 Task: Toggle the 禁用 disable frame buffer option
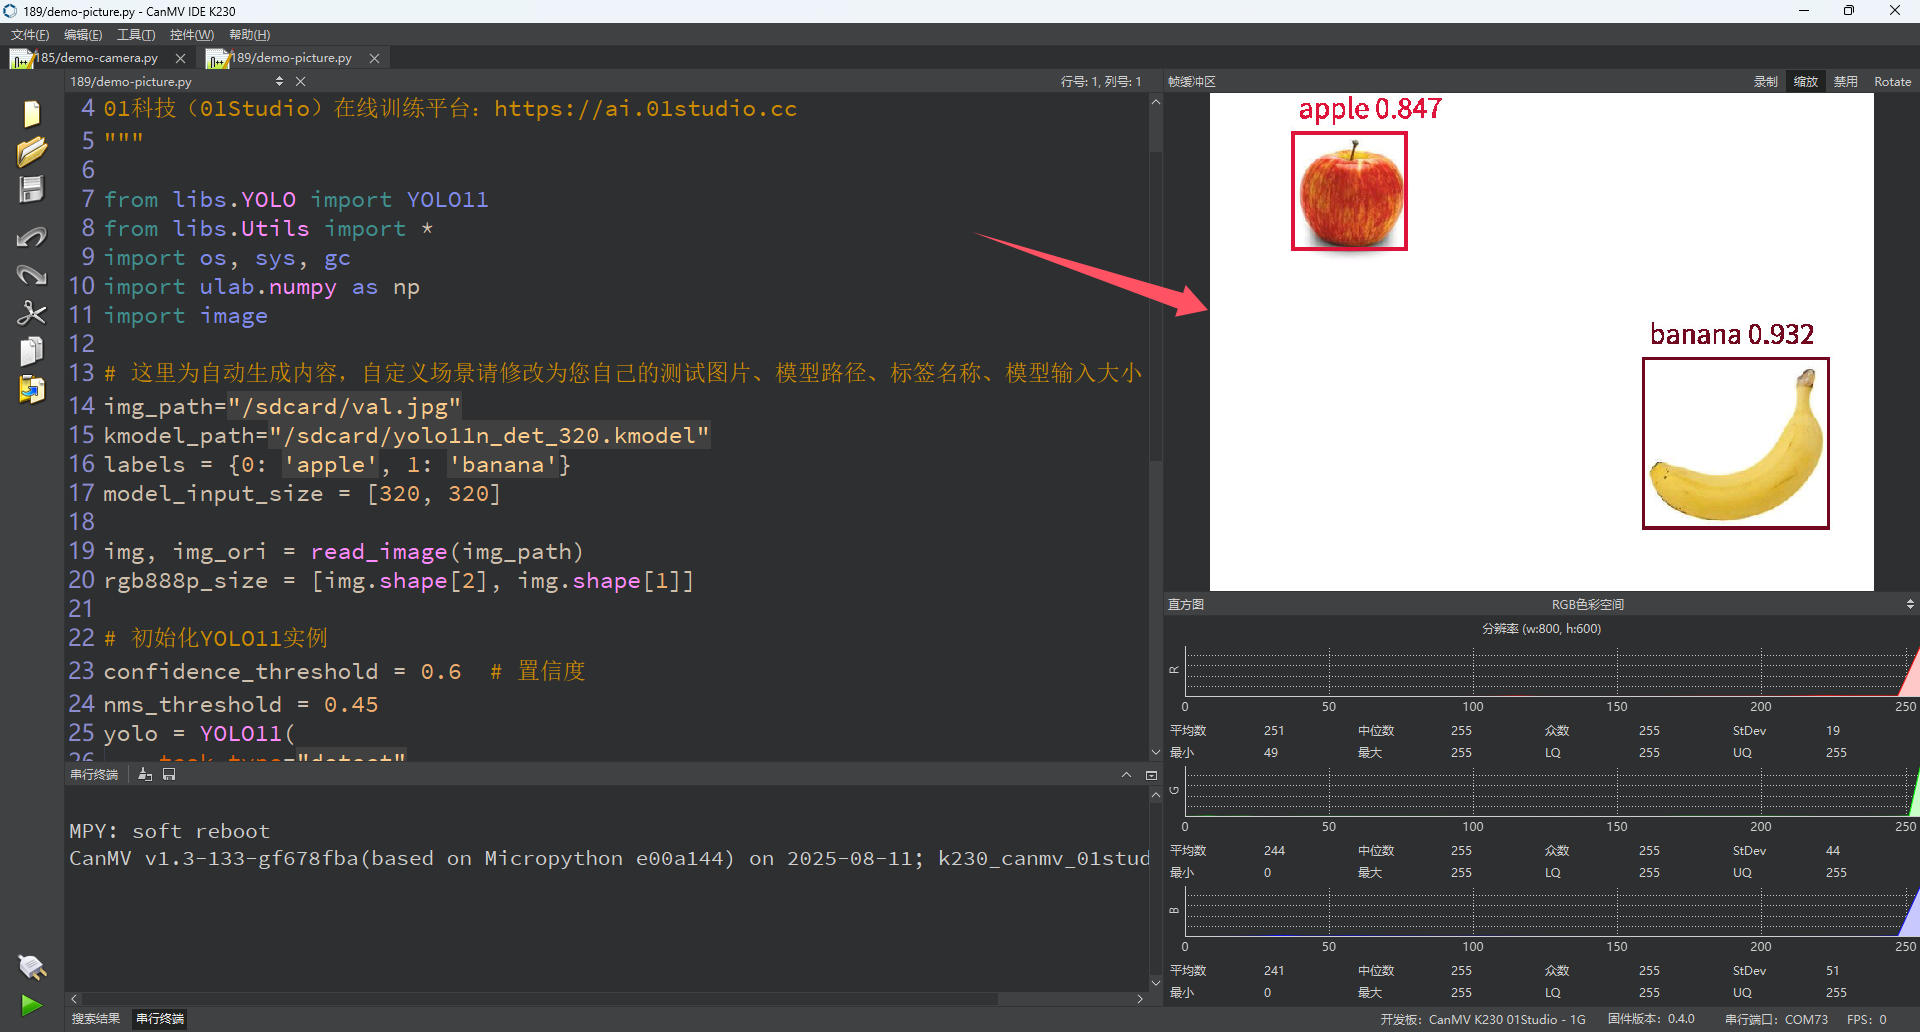pyautogui.click(x=1845, y=82)
